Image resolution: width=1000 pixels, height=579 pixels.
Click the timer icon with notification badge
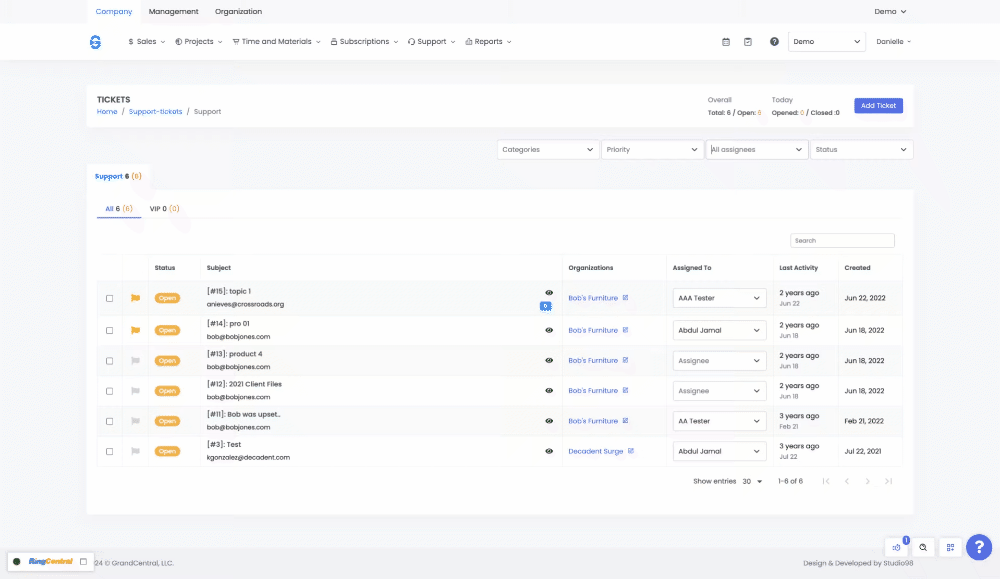click(x=897, y=547)
